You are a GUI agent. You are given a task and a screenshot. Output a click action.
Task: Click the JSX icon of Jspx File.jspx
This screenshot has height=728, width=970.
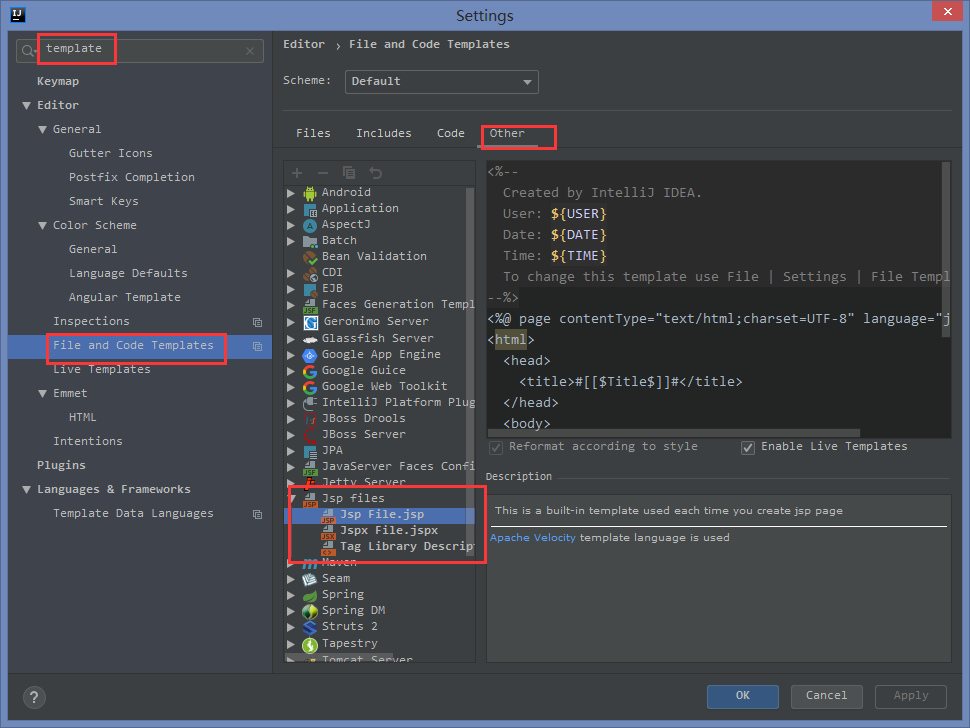(x=328, y=531)
